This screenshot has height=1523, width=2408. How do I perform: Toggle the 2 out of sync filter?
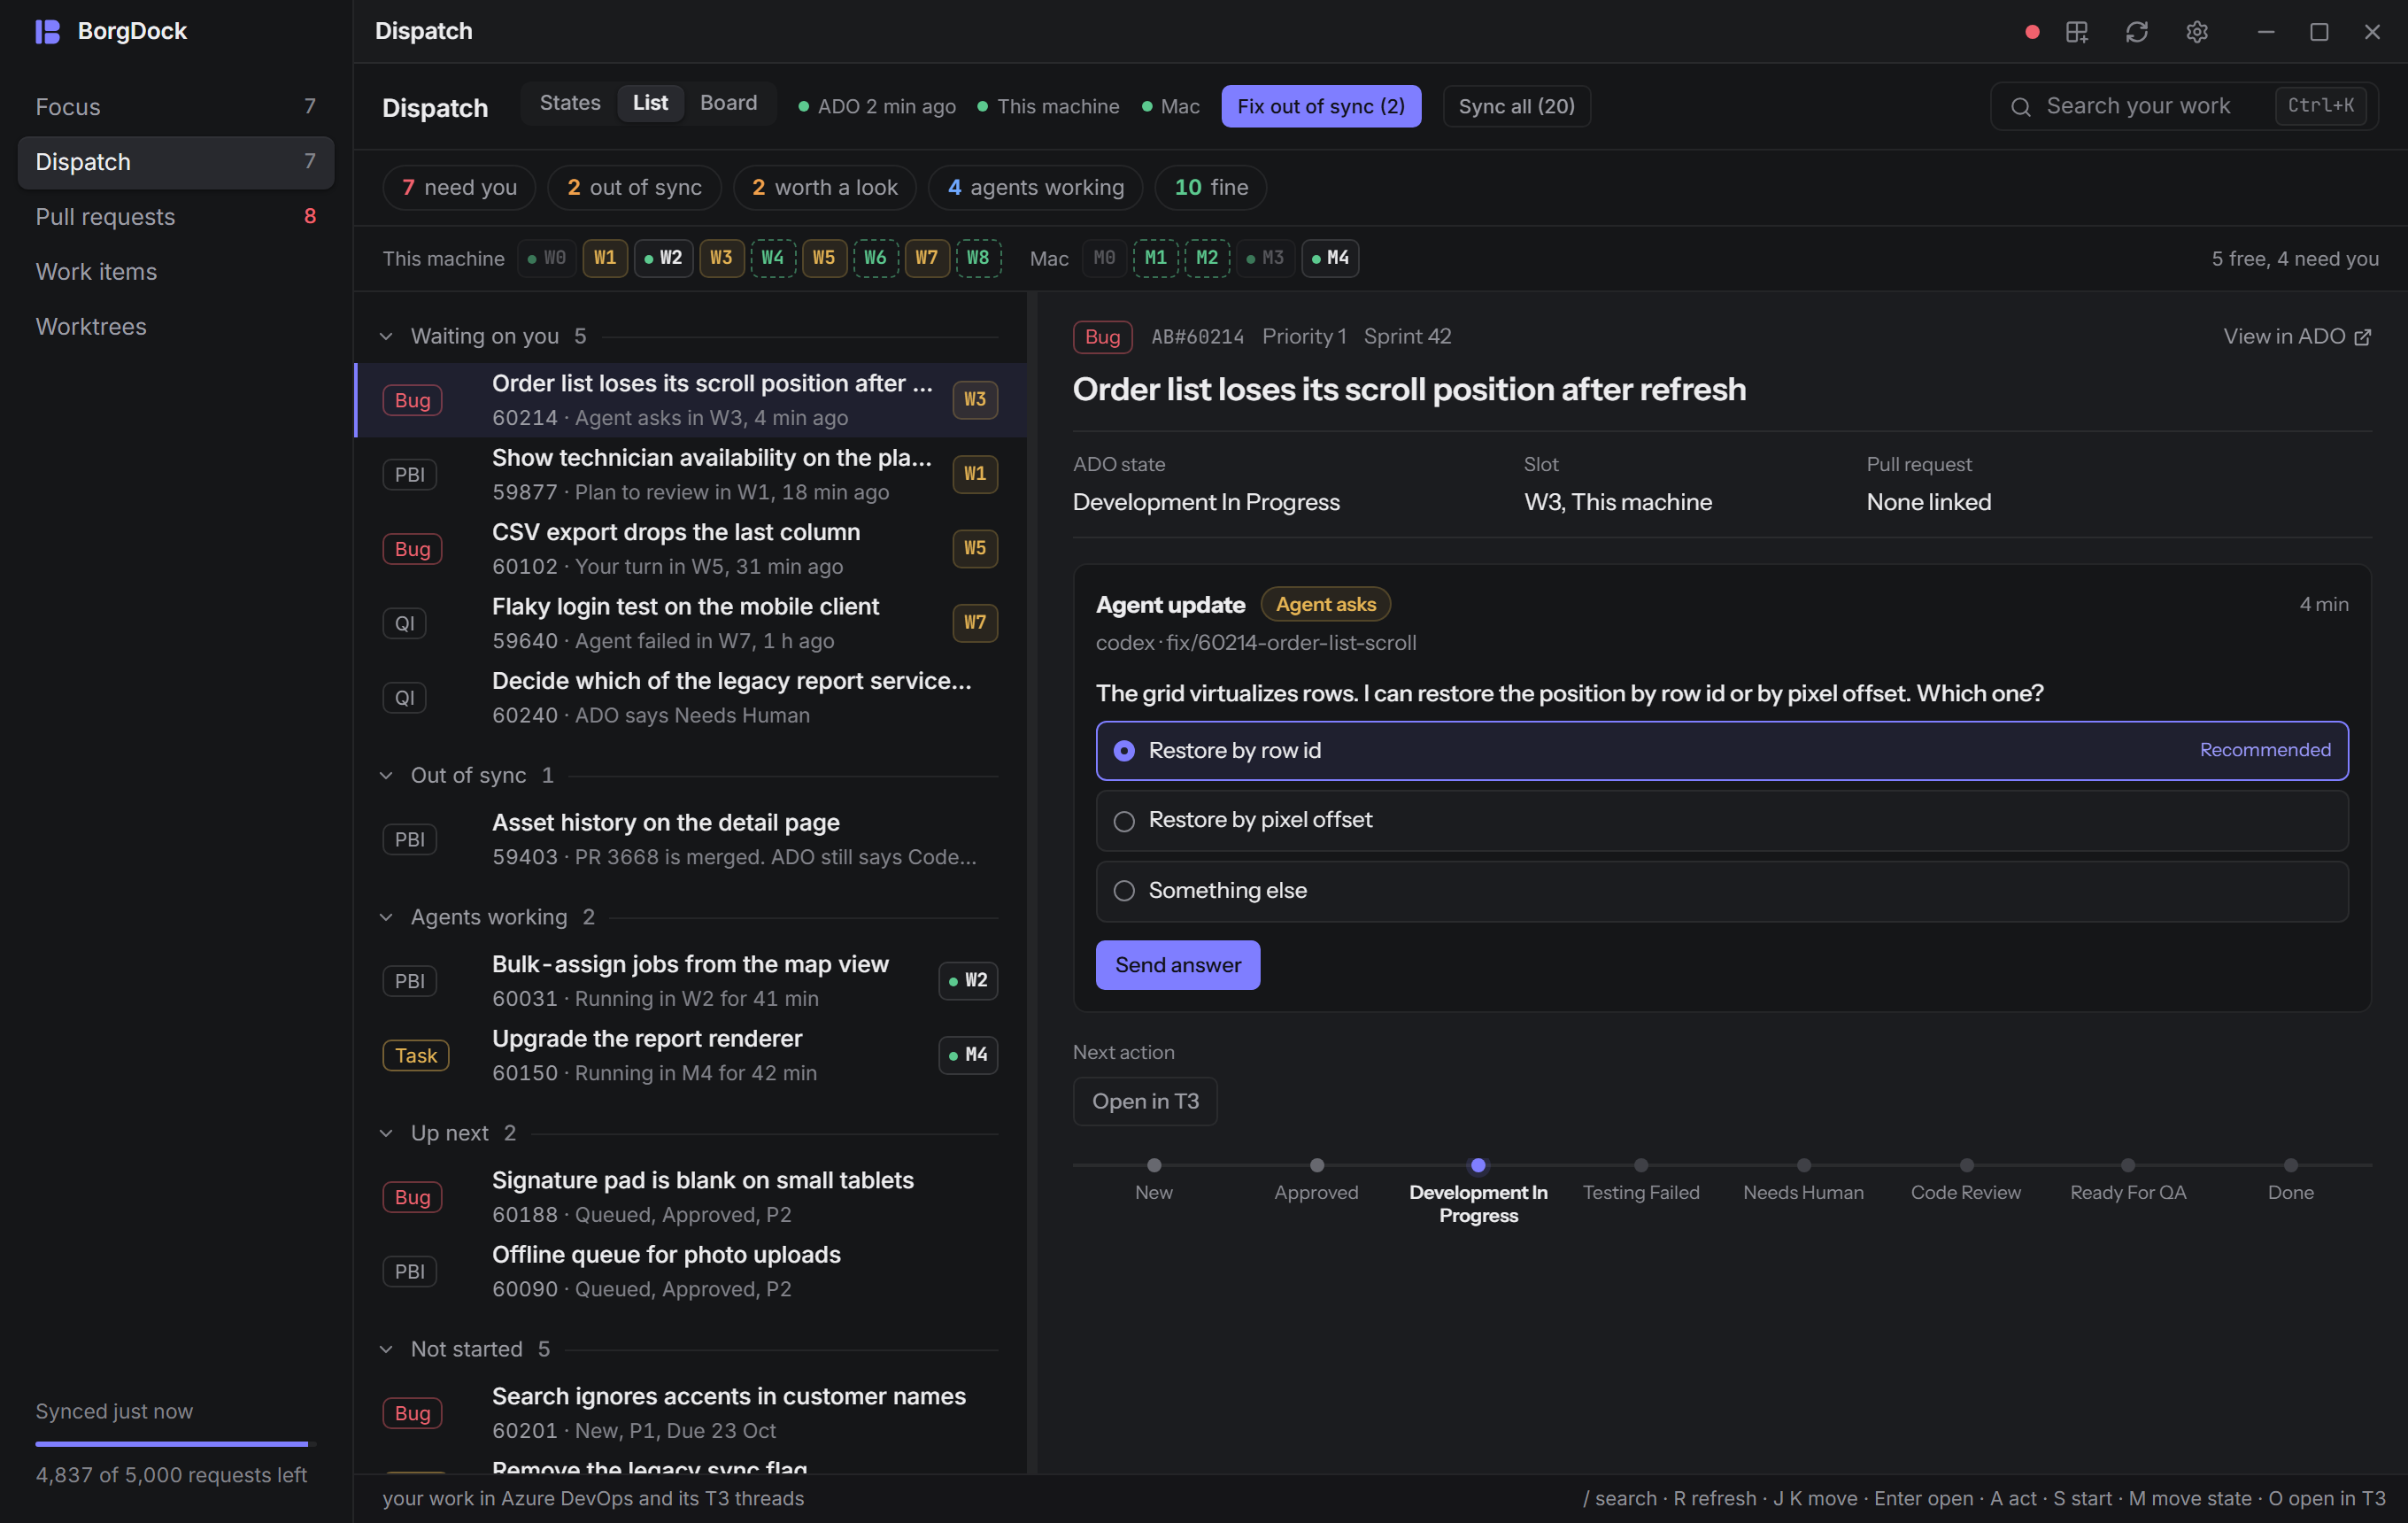click(x=634, y=188)
